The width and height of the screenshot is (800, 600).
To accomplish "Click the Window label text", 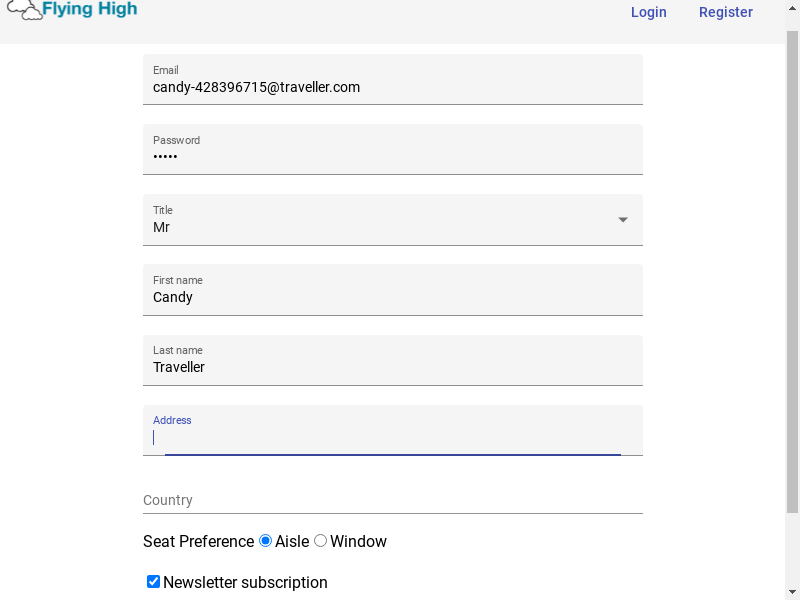I will coord(358,541).
